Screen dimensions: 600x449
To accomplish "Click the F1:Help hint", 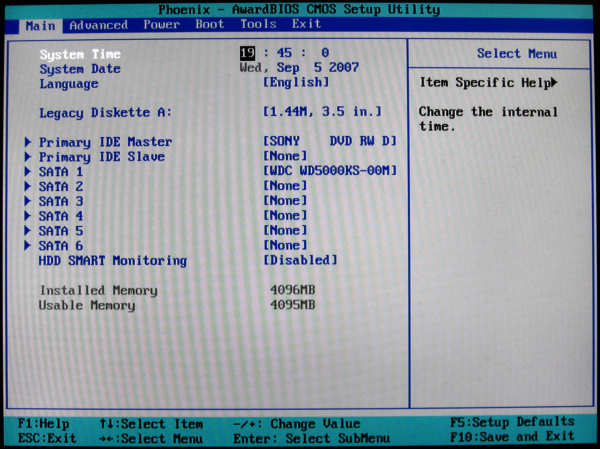I will [44, 424].
